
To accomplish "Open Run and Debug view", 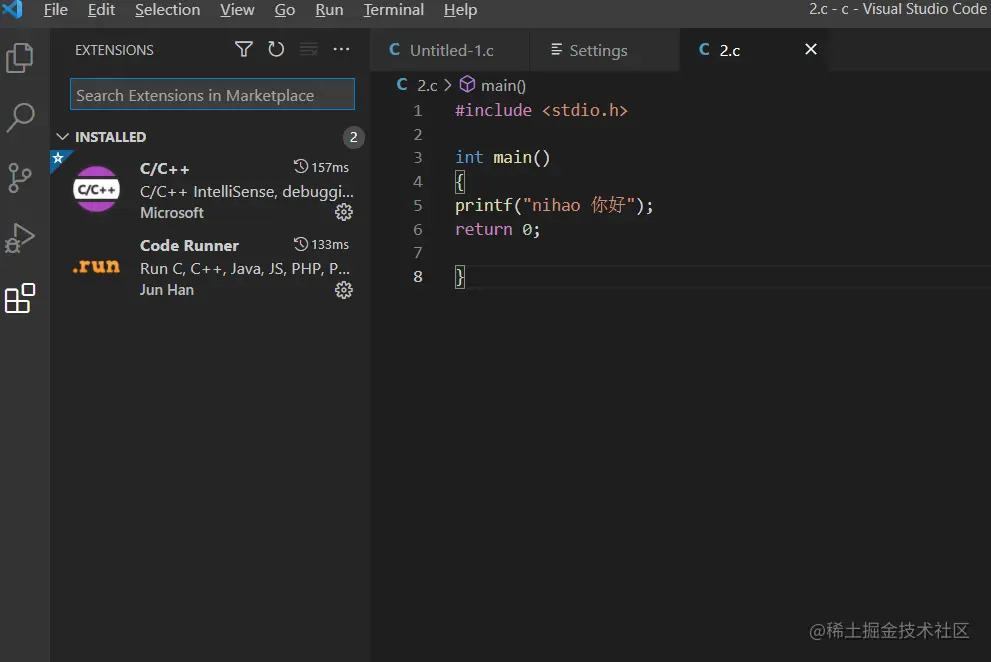I will tap(20, 238).
